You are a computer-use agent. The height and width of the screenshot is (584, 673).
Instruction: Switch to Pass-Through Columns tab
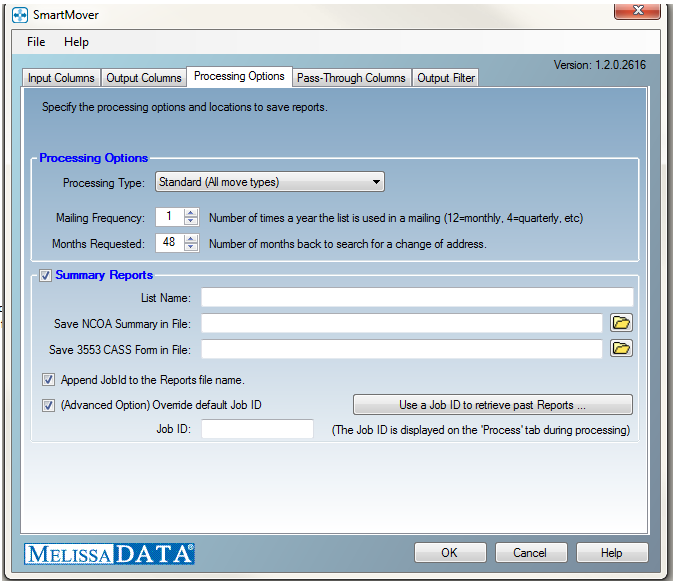351,78
